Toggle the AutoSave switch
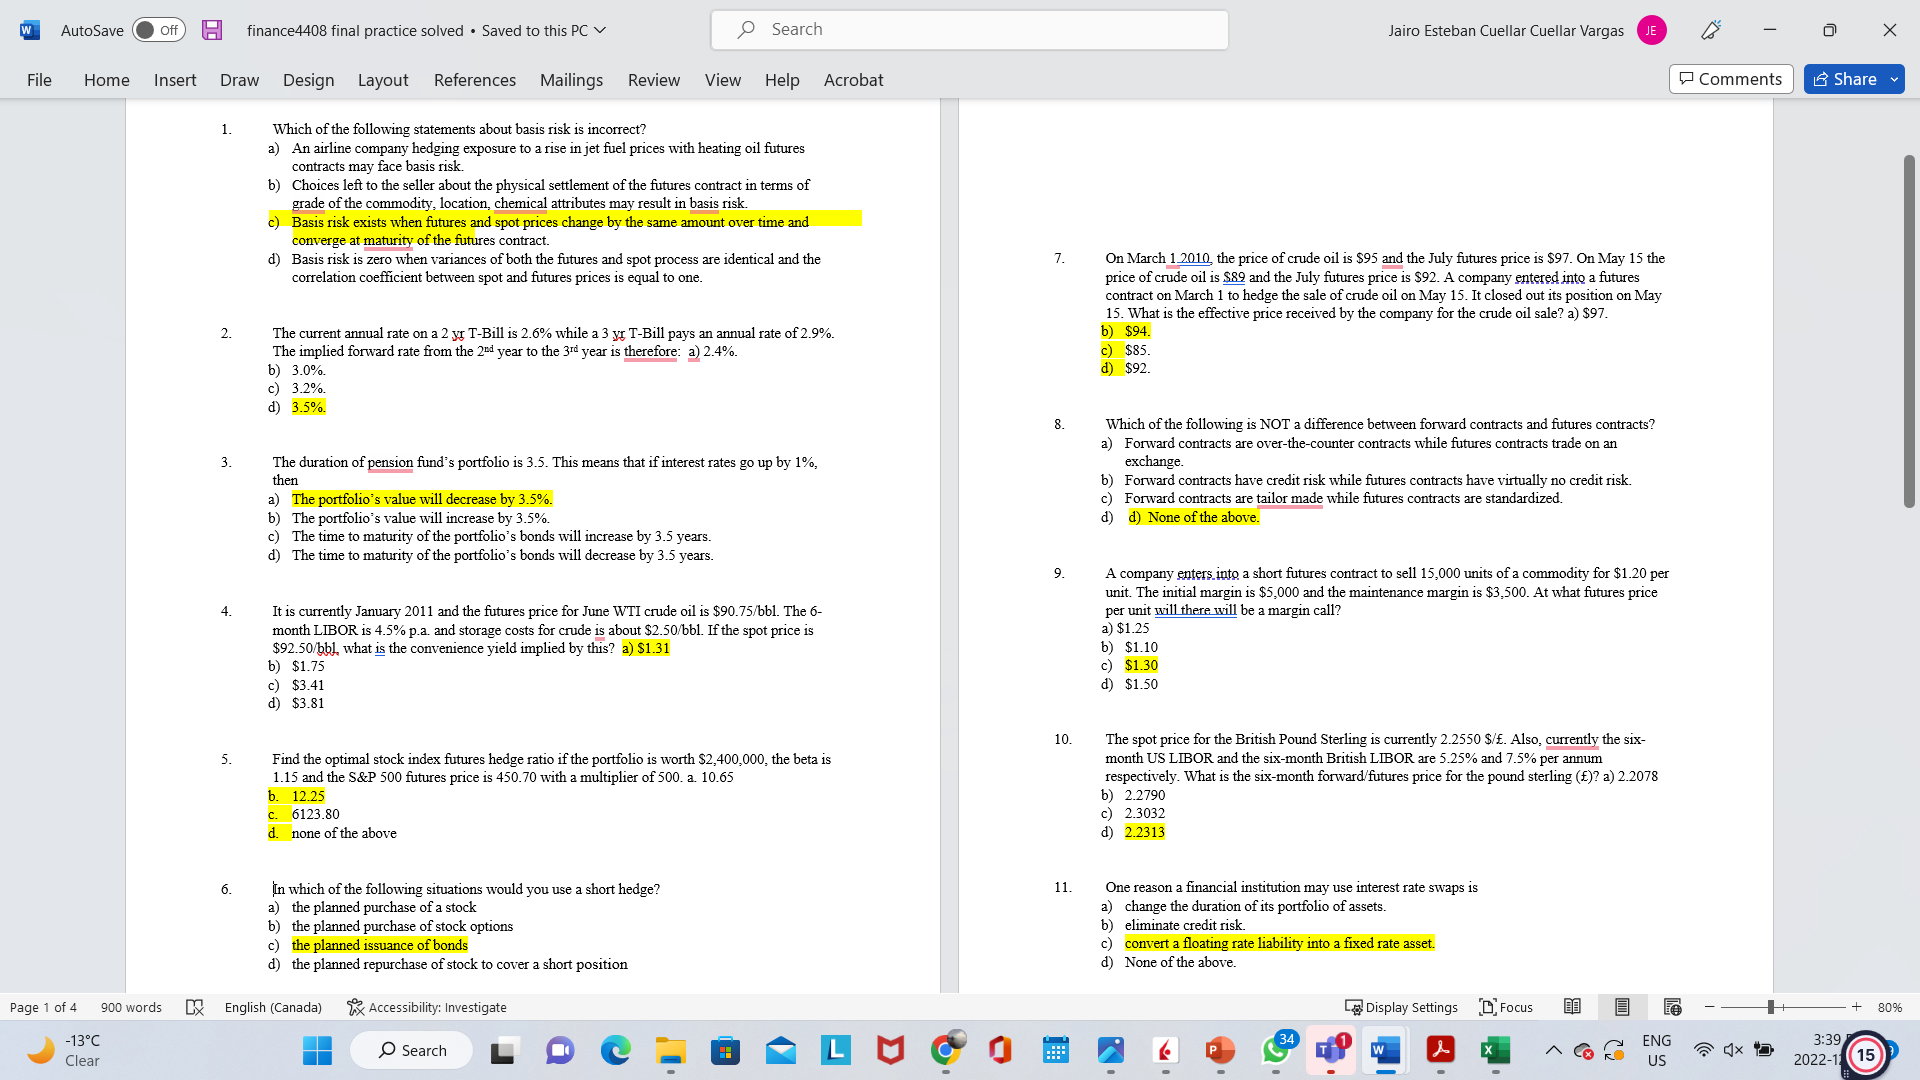1920x1080 pixels. point(157,30)
